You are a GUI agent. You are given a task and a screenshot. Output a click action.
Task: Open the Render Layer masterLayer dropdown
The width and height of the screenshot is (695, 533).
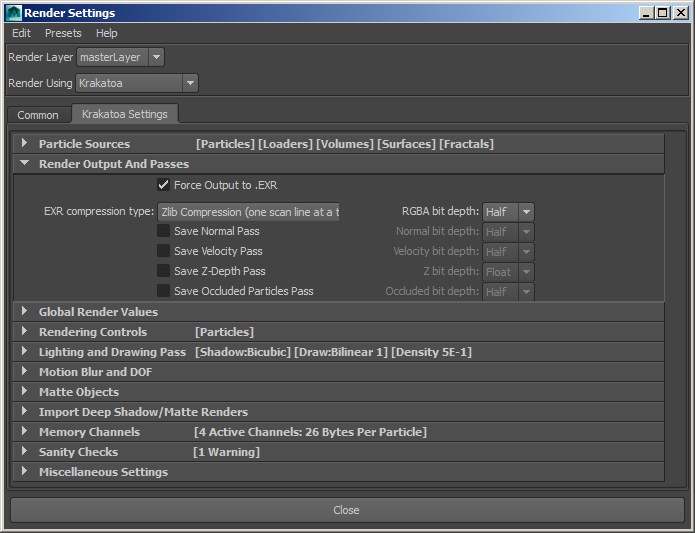(120, 57)
